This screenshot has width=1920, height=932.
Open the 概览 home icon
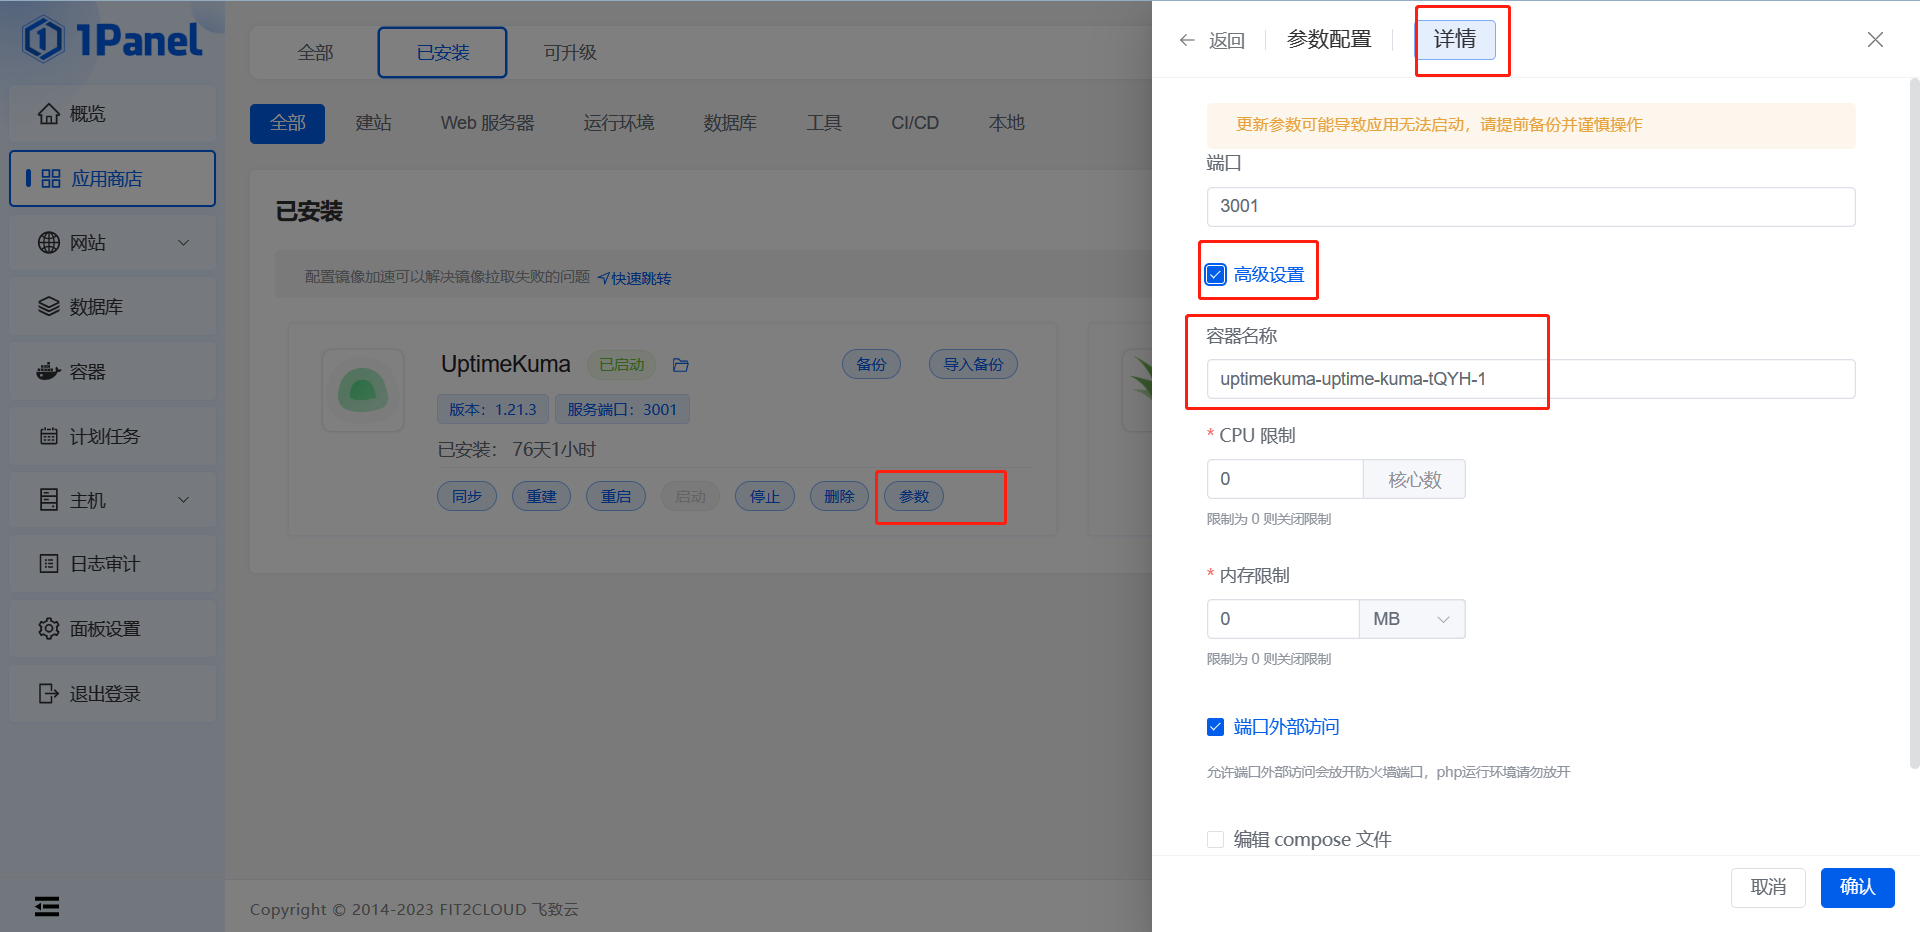[49, 114]
